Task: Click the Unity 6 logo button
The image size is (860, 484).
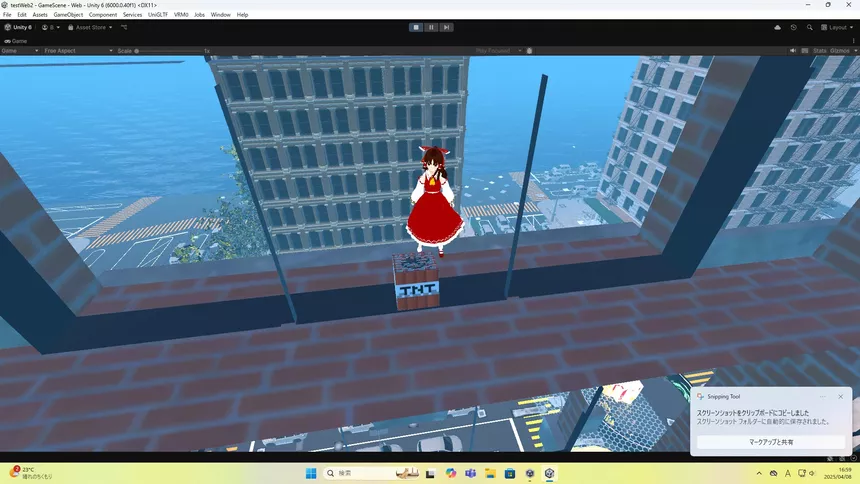Action: [18, 27]
